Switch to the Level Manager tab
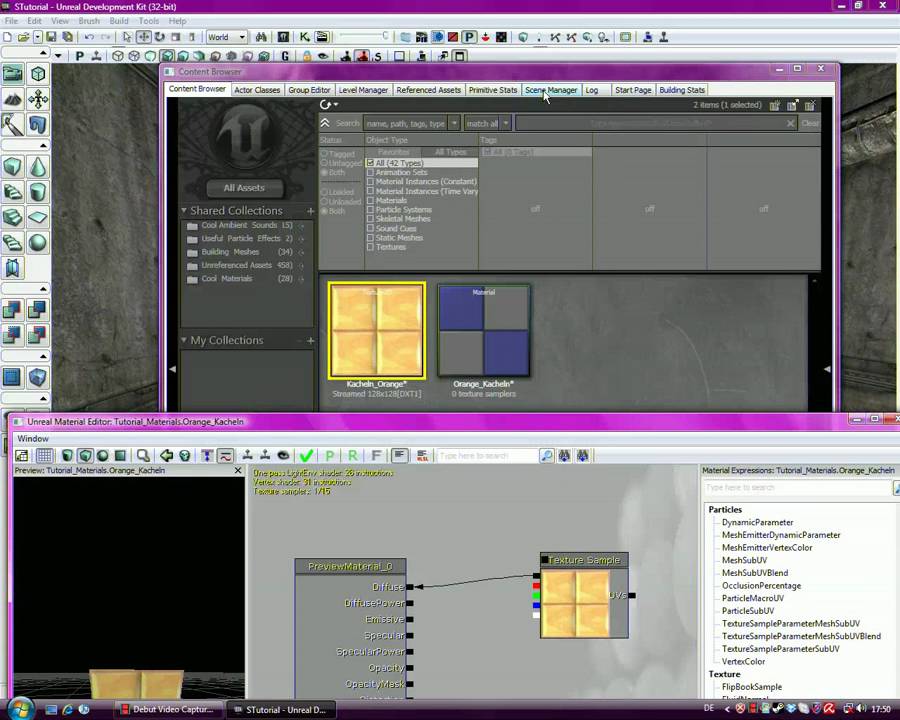 (x=363, y=90)
